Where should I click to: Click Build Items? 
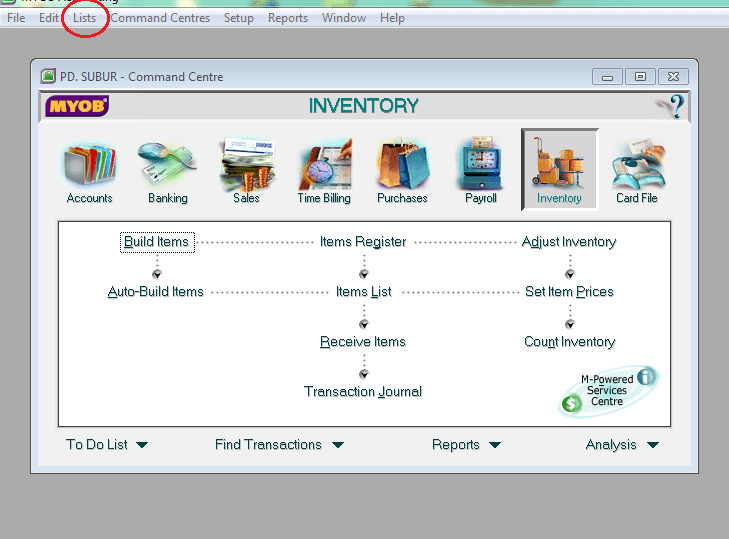tap(157, 242)
